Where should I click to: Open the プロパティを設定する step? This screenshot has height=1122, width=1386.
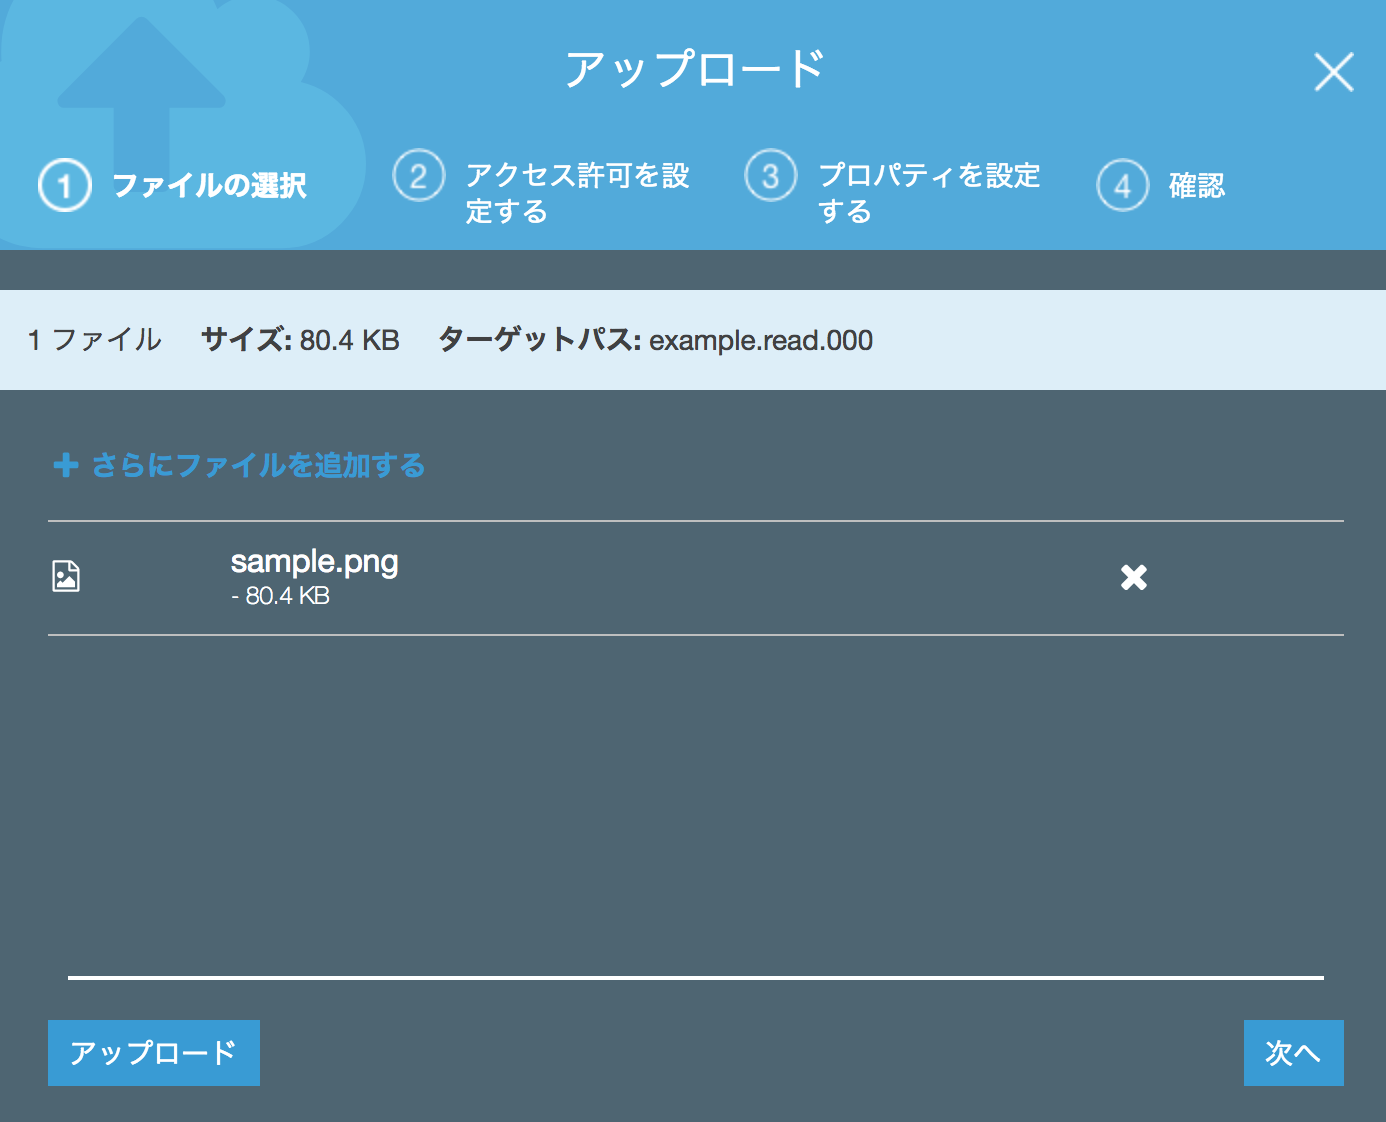coord(928,192)
